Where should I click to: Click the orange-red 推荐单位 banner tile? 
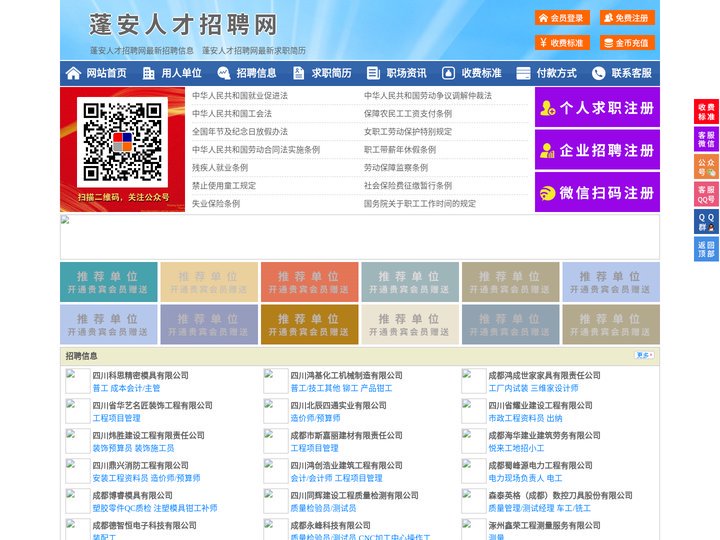pos(309,282)
